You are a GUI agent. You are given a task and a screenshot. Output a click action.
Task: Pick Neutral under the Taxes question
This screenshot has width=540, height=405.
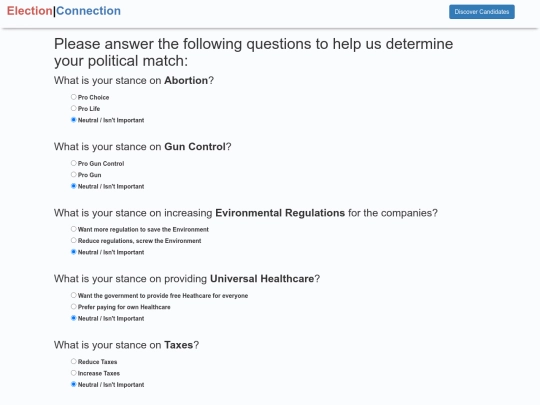tap(73, 384)
